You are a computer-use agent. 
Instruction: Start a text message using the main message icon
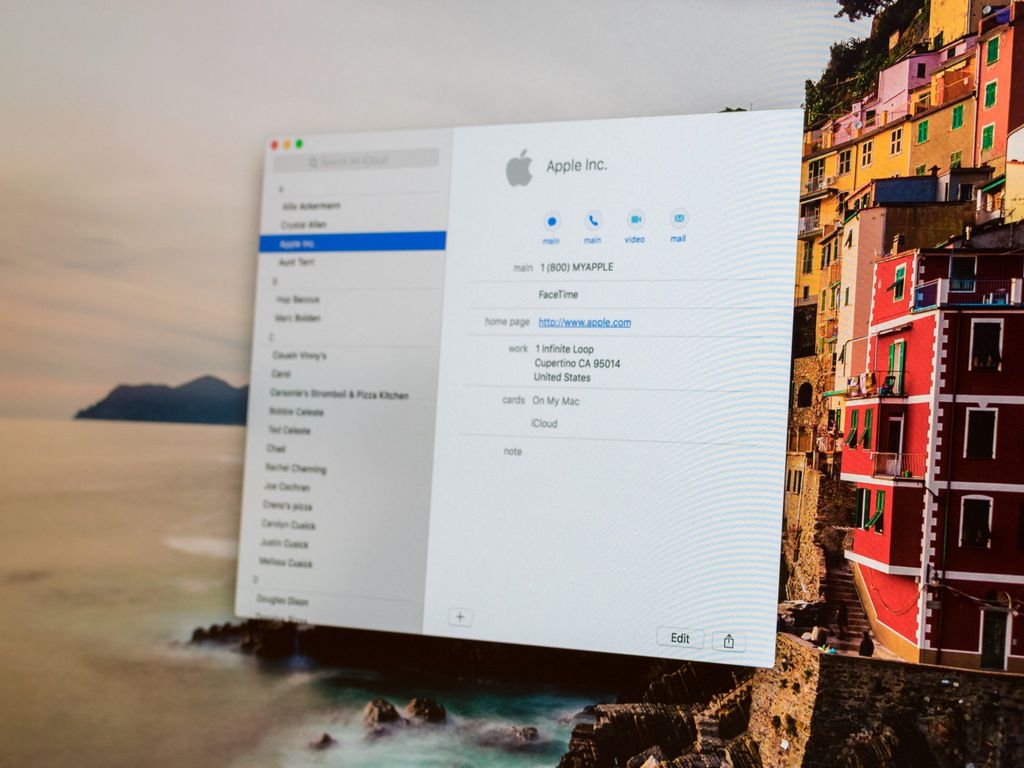tap(552, 221)
